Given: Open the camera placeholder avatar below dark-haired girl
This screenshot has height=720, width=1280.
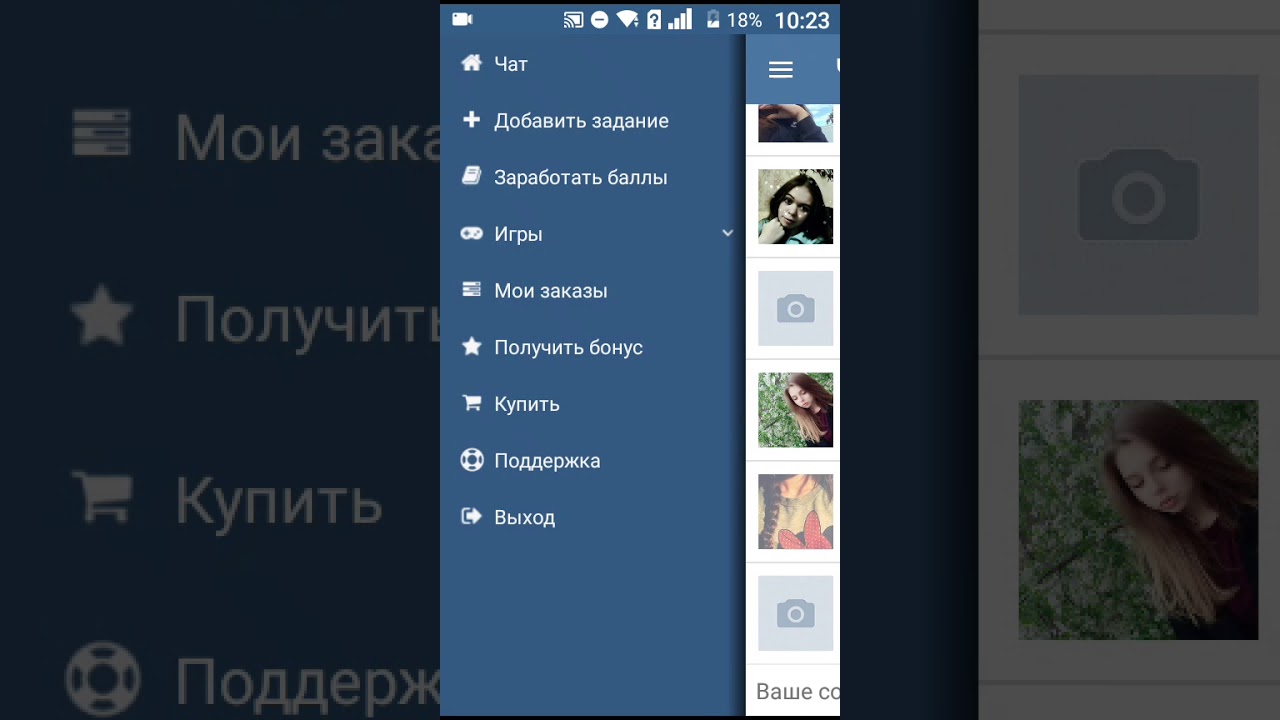Looking at the screenshot, I should point(796,308).
